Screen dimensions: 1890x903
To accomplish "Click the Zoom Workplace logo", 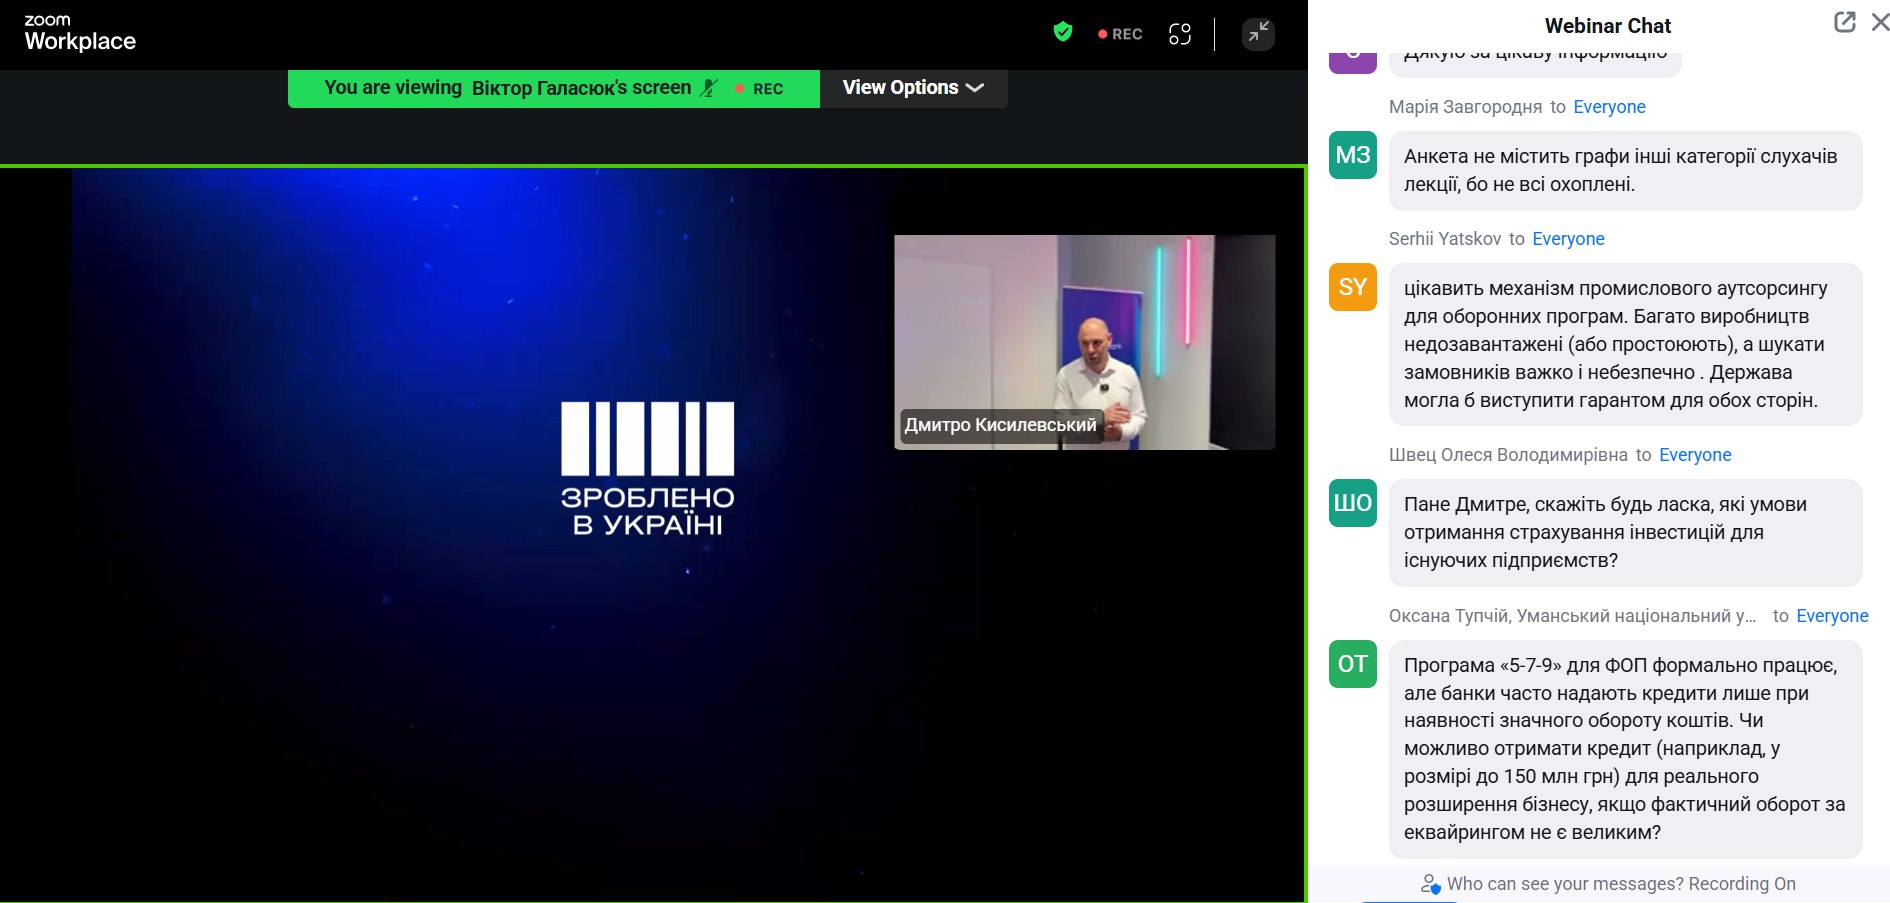I will 80,33.
